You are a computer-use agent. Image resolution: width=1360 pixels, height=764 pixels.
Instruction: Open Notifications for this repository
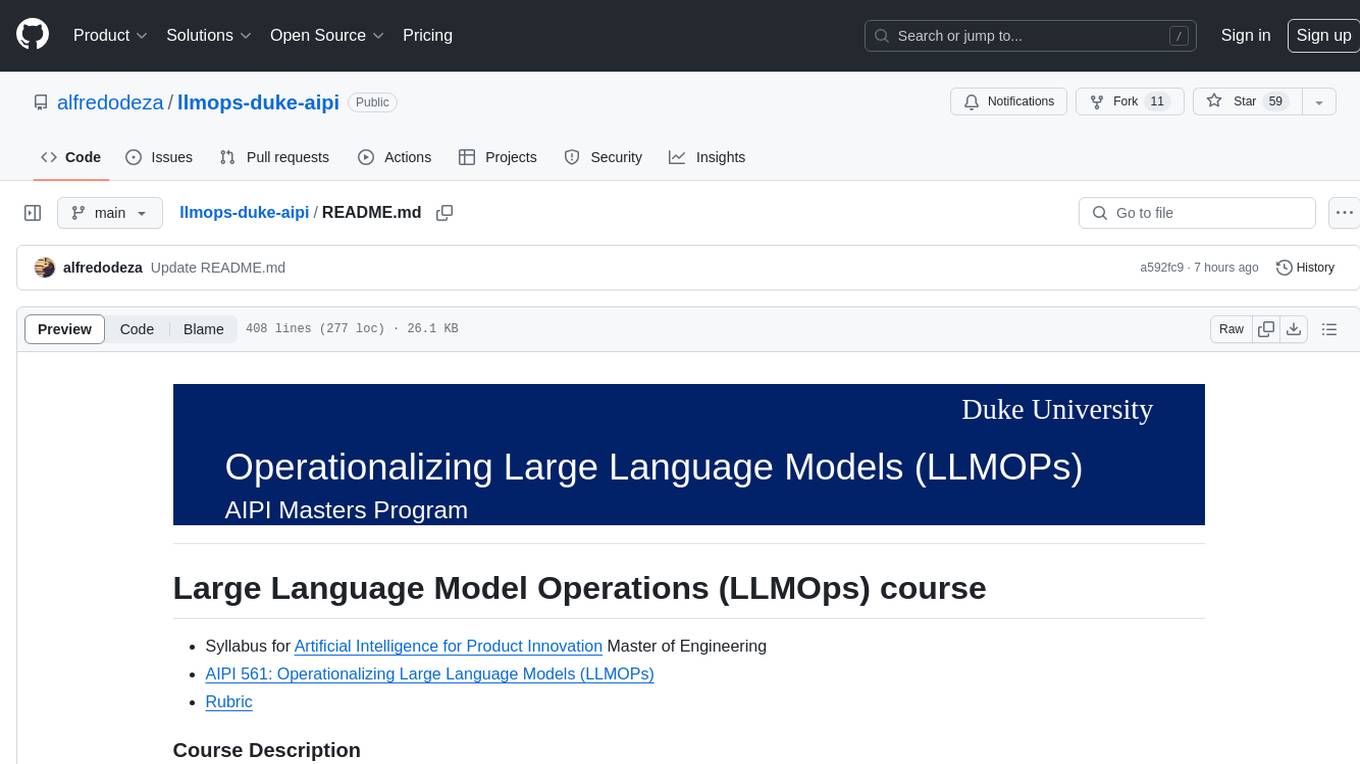1009,102
